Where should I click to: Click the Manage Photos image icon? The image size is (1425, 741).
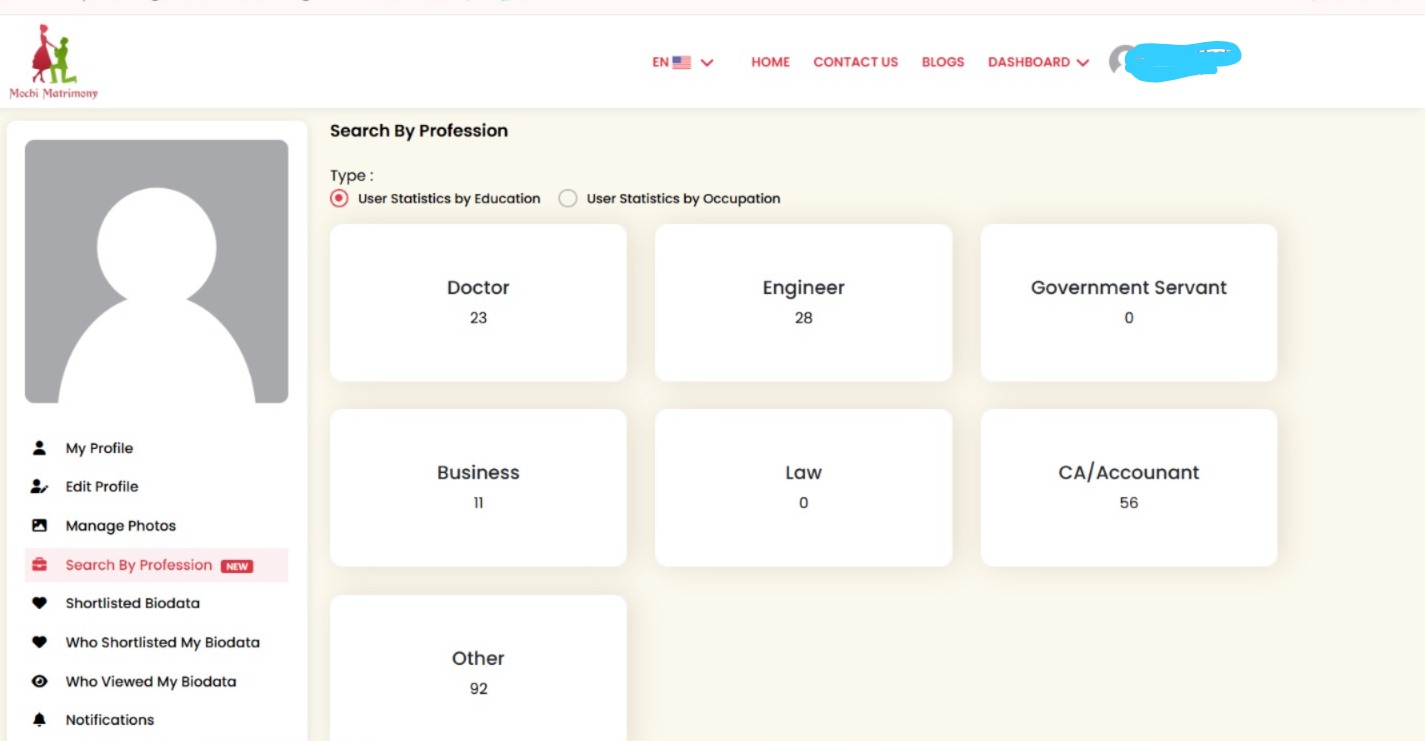click(x=40, y=526)
